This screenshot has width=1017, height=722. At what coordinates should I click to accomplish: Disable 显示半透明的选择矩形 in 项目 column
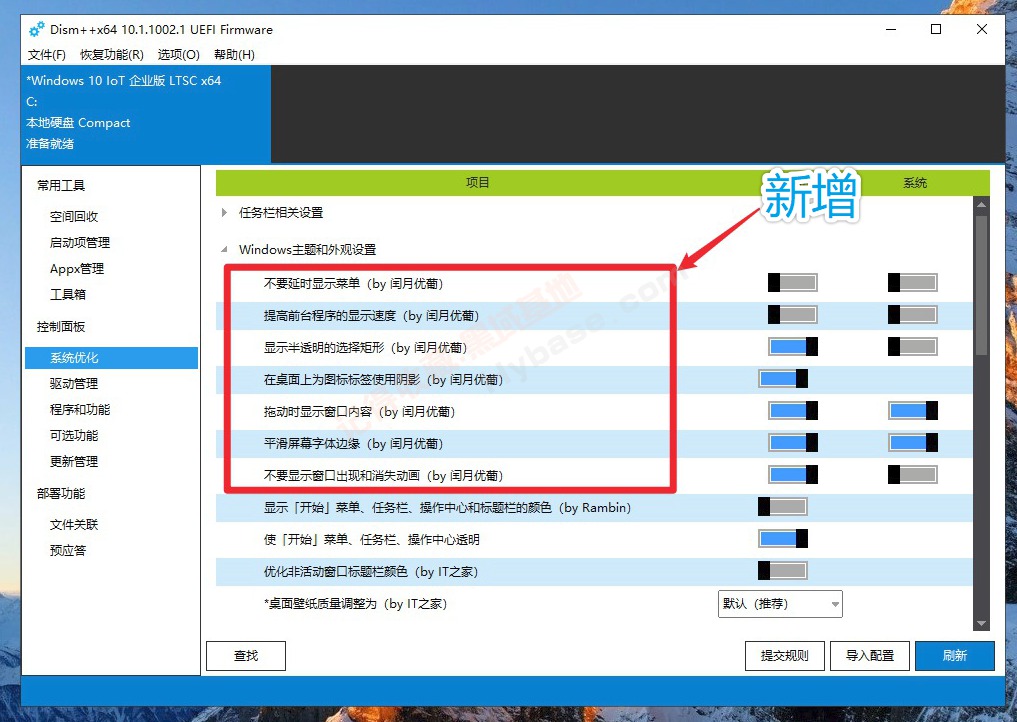click(793, 346)
